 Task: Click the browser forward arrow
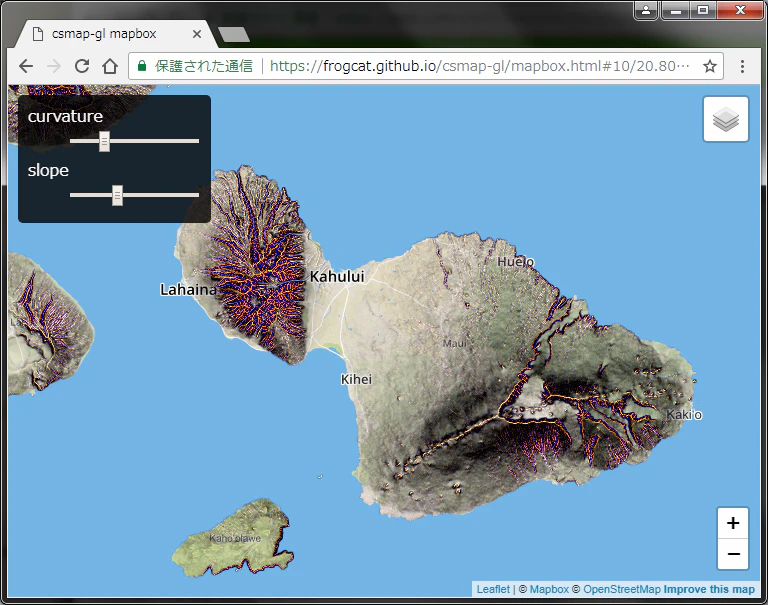click(x=54, y=66)
